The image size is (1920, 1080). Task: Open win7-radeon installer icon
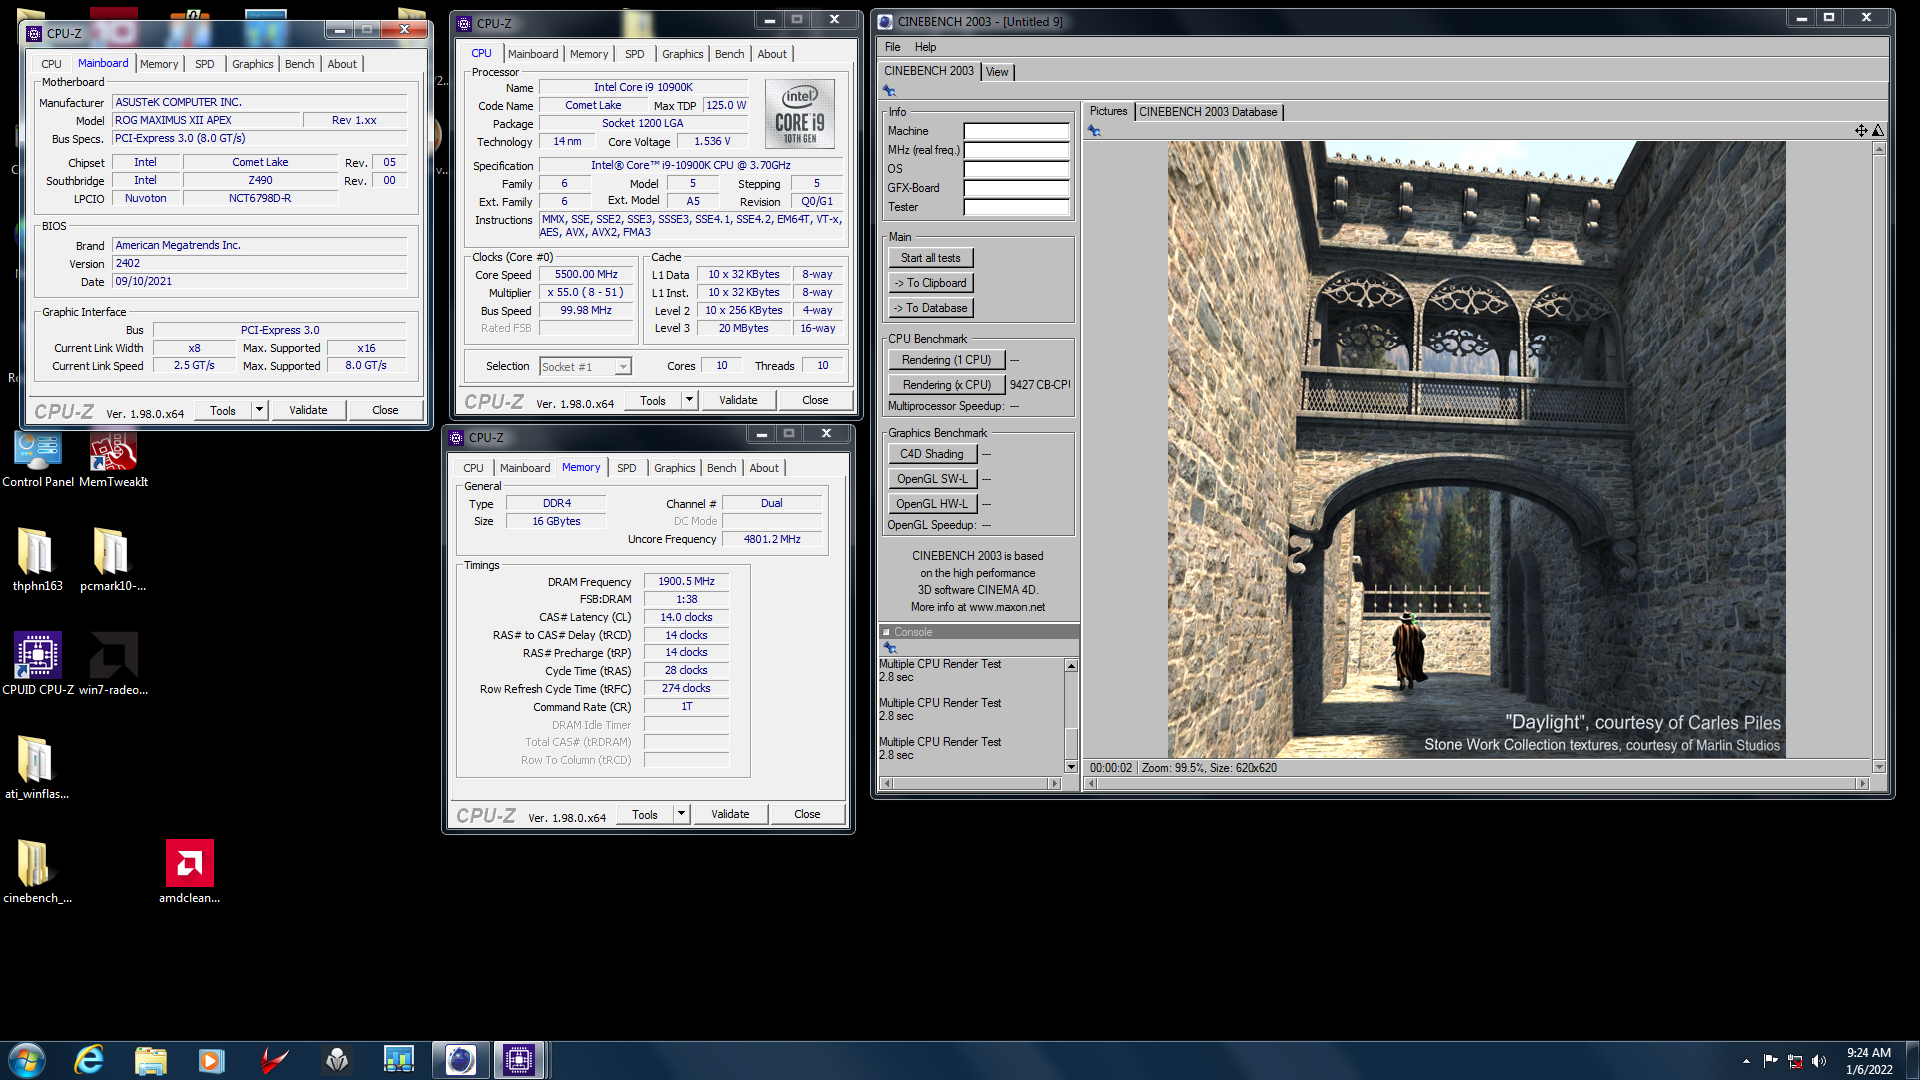tap(113, 664)
